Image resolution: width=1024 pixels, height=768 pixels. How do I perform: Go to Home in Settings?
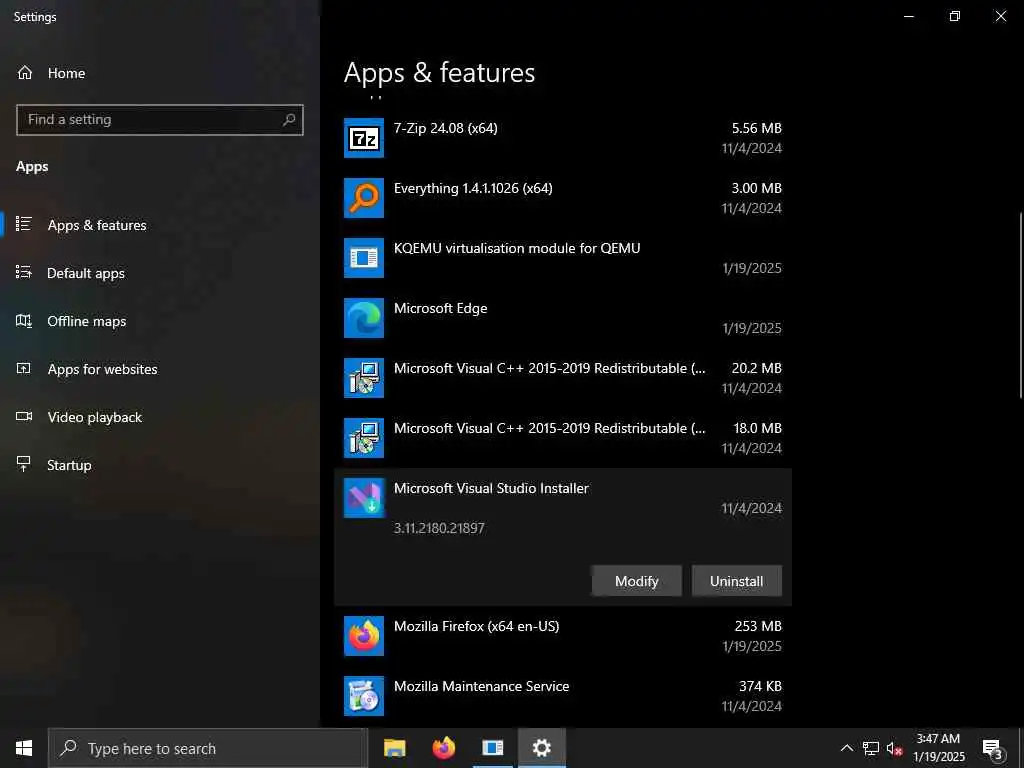click(x=160, y=73)
